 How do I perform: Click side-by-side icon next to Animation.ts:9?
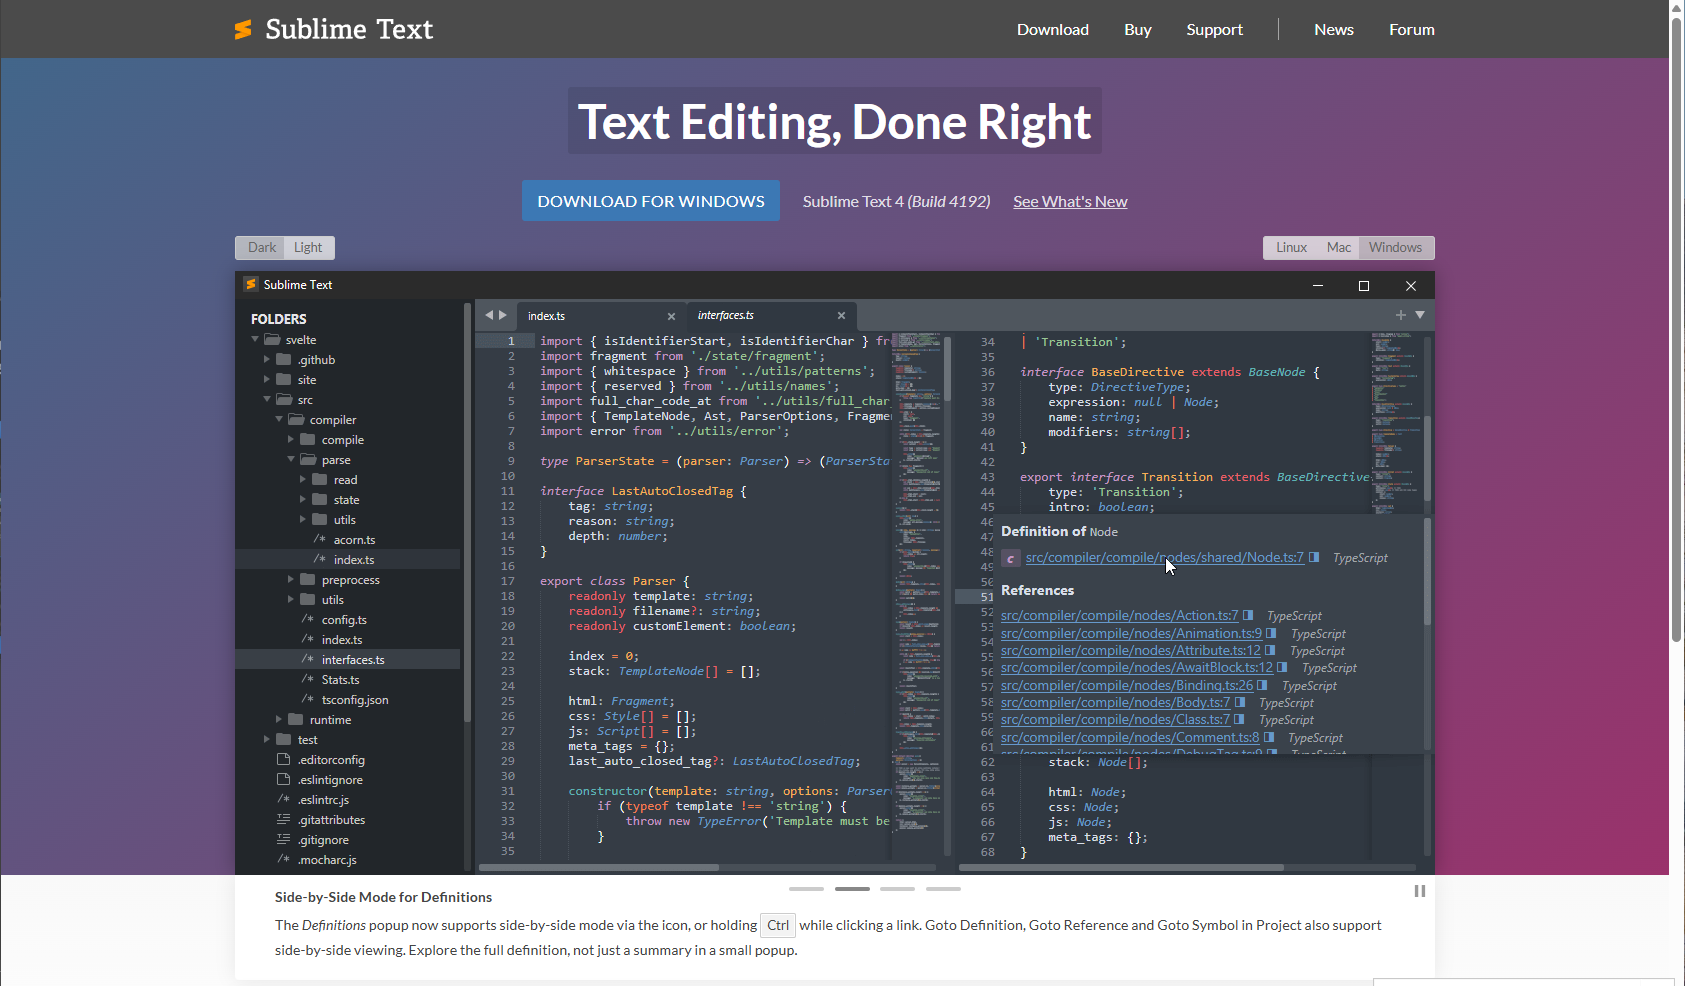point(1271,633)
